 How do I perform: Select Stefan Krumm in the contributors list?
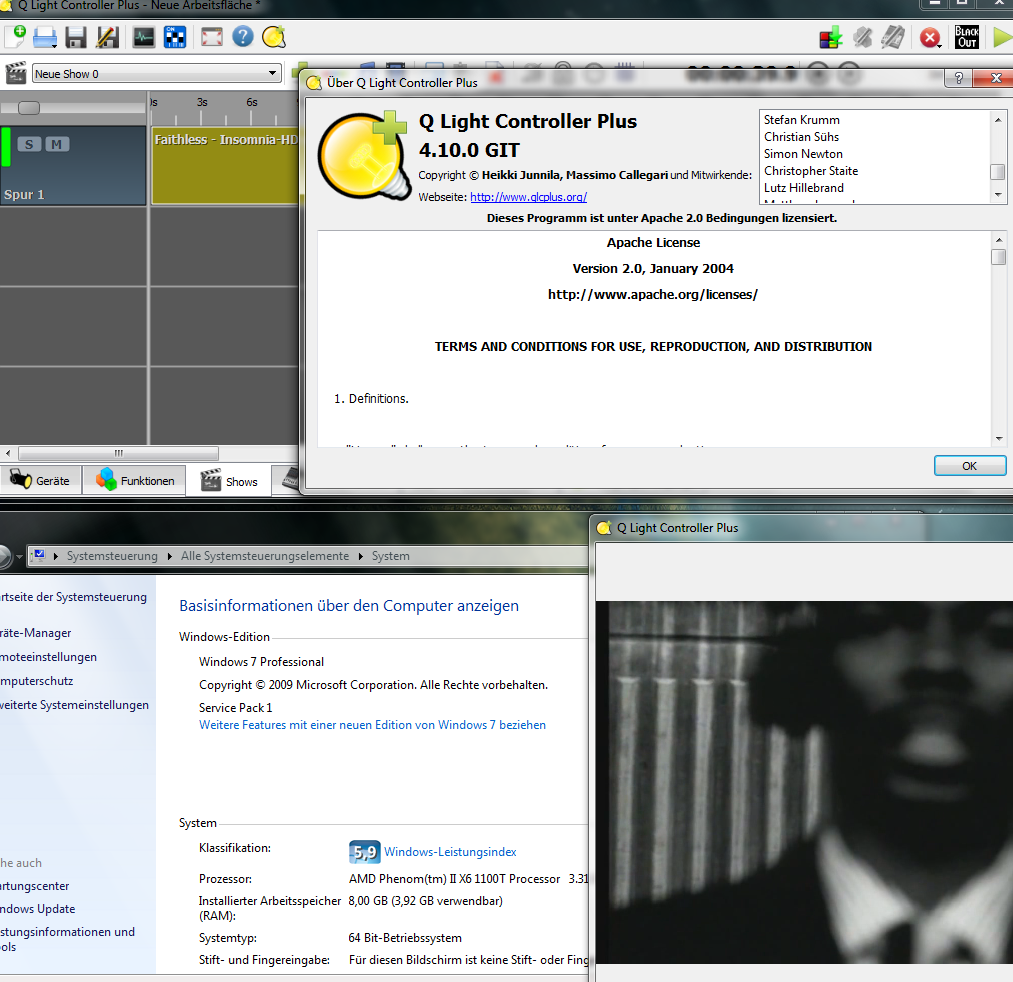(802, 120)
